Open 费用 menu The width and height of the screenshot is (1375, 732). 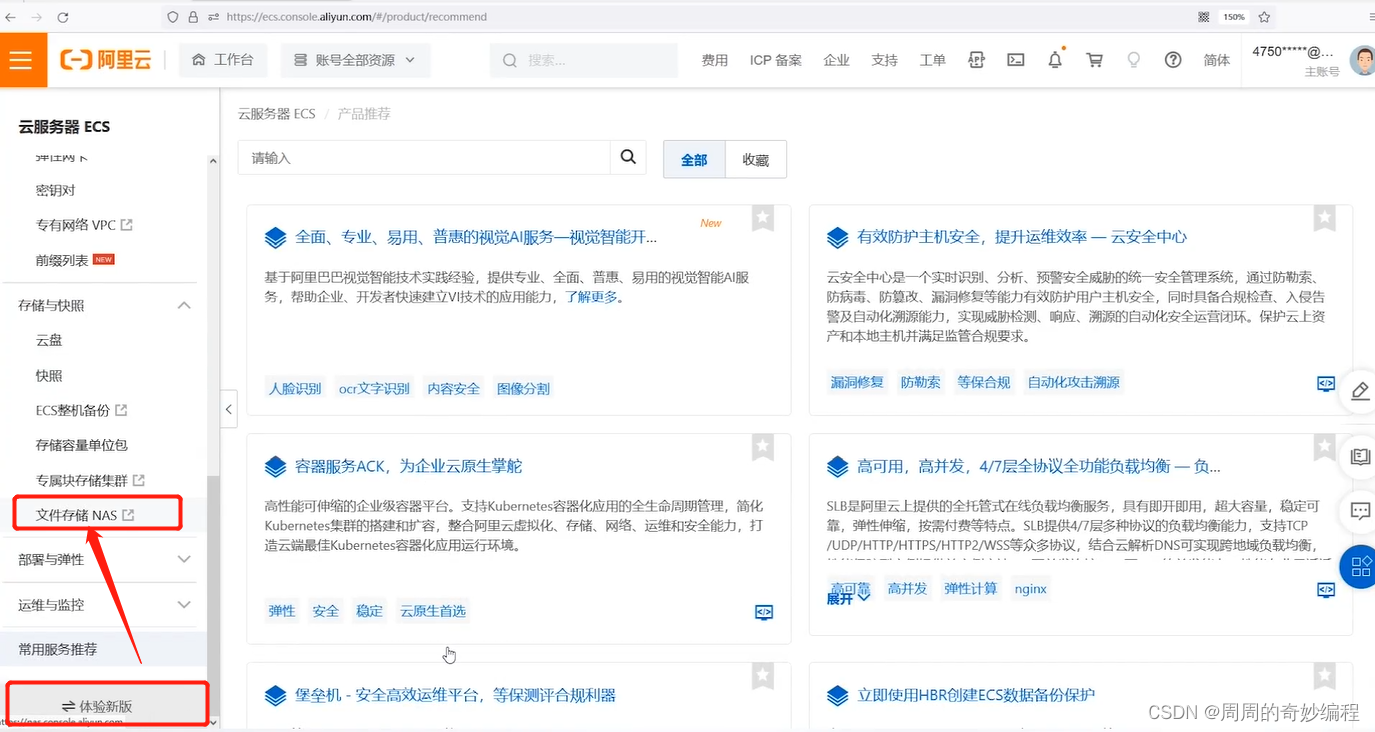coord(715,60)
